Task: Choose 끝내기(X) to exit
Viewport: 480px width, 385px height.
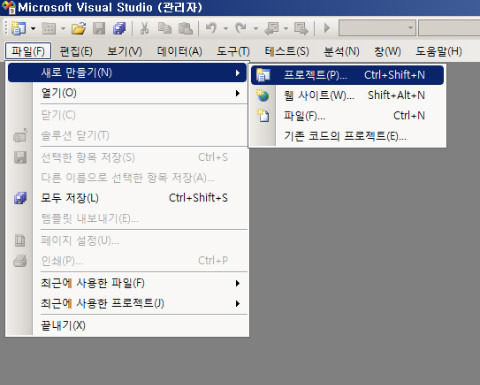Action: [127, 326]
